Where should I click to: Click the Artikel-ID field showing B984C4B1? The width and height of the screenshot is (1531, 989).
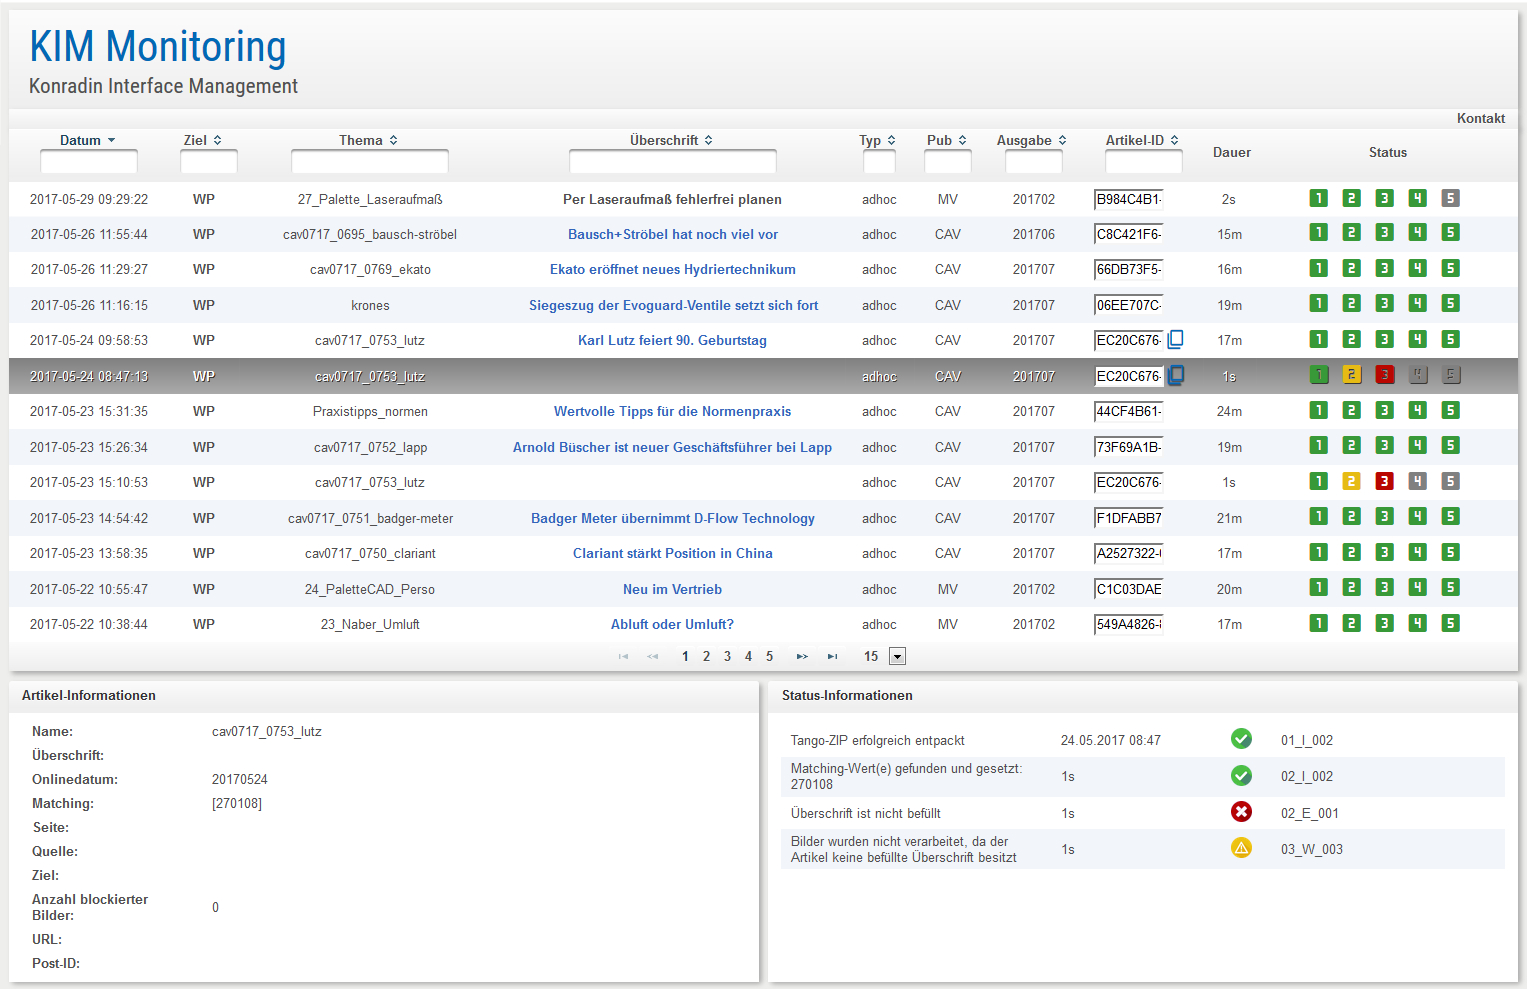coord(1128,199)
